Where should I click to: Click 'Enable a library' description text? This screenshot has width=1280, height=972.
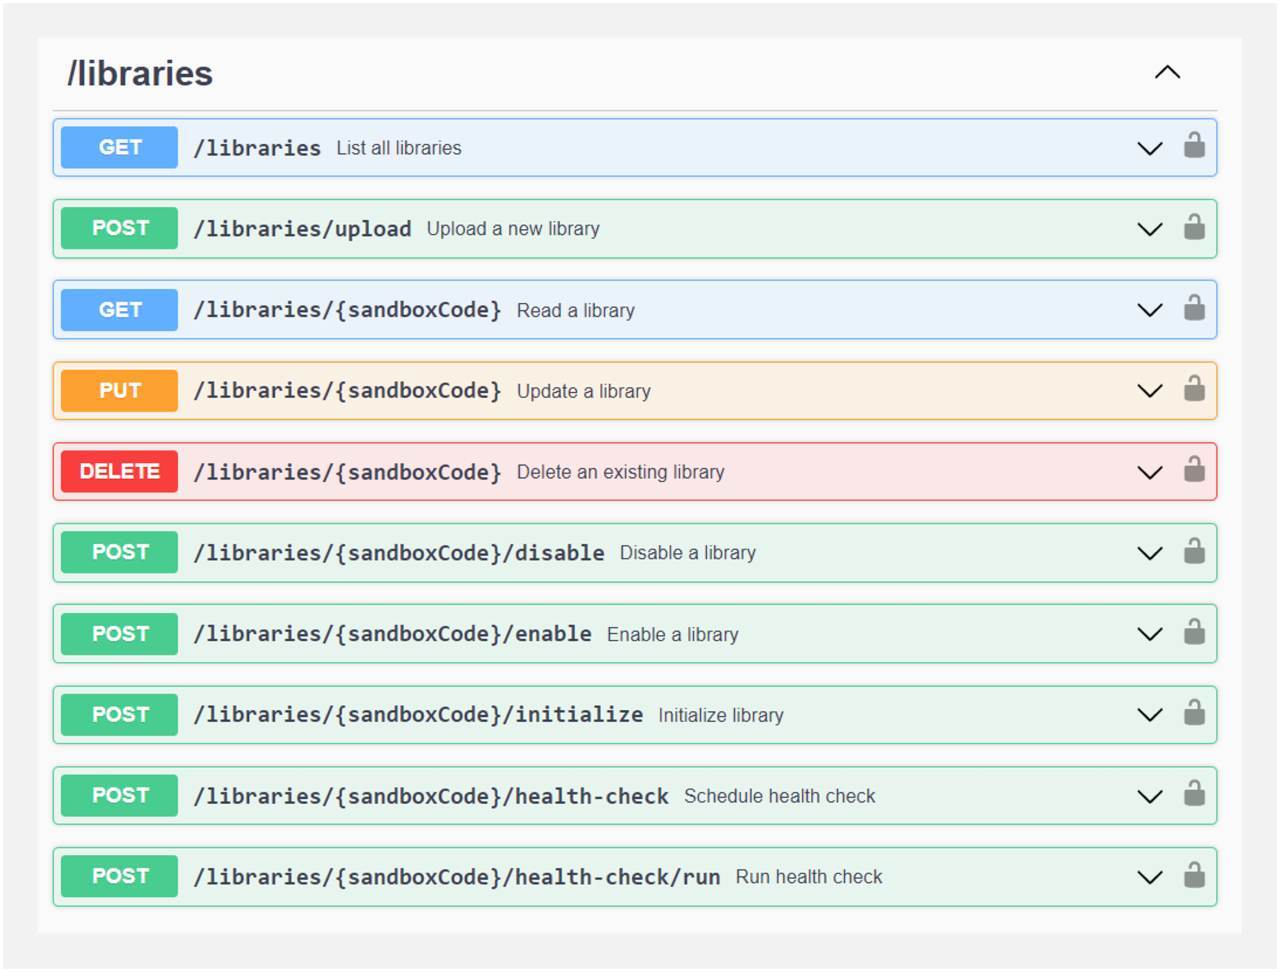pos(673,635)
